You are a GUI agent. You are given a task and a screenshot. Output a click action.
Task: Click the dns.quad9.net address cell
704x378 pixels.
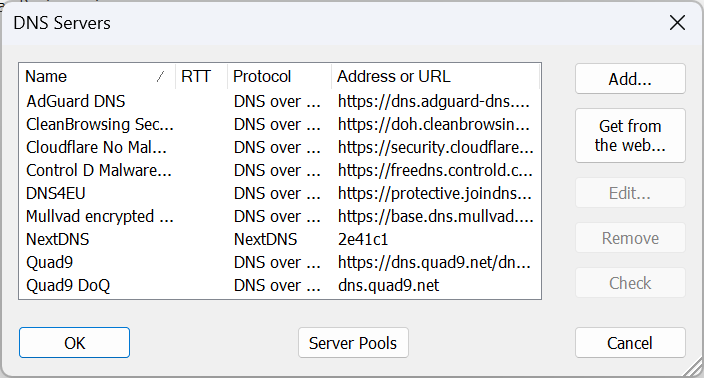click(388, 286)
